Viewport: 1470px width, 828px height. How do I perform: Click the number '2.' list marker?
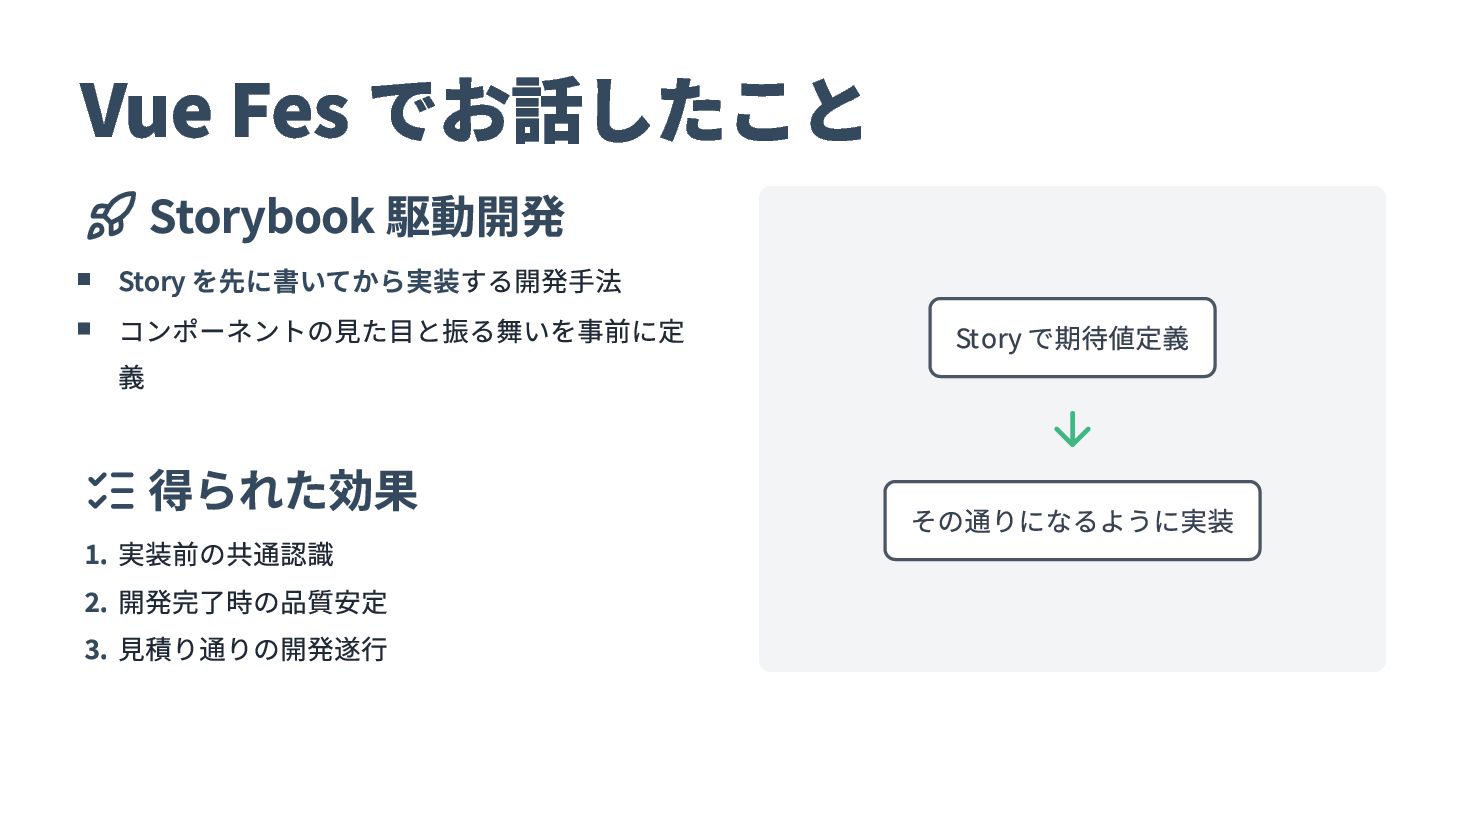[x=96, y=603]
